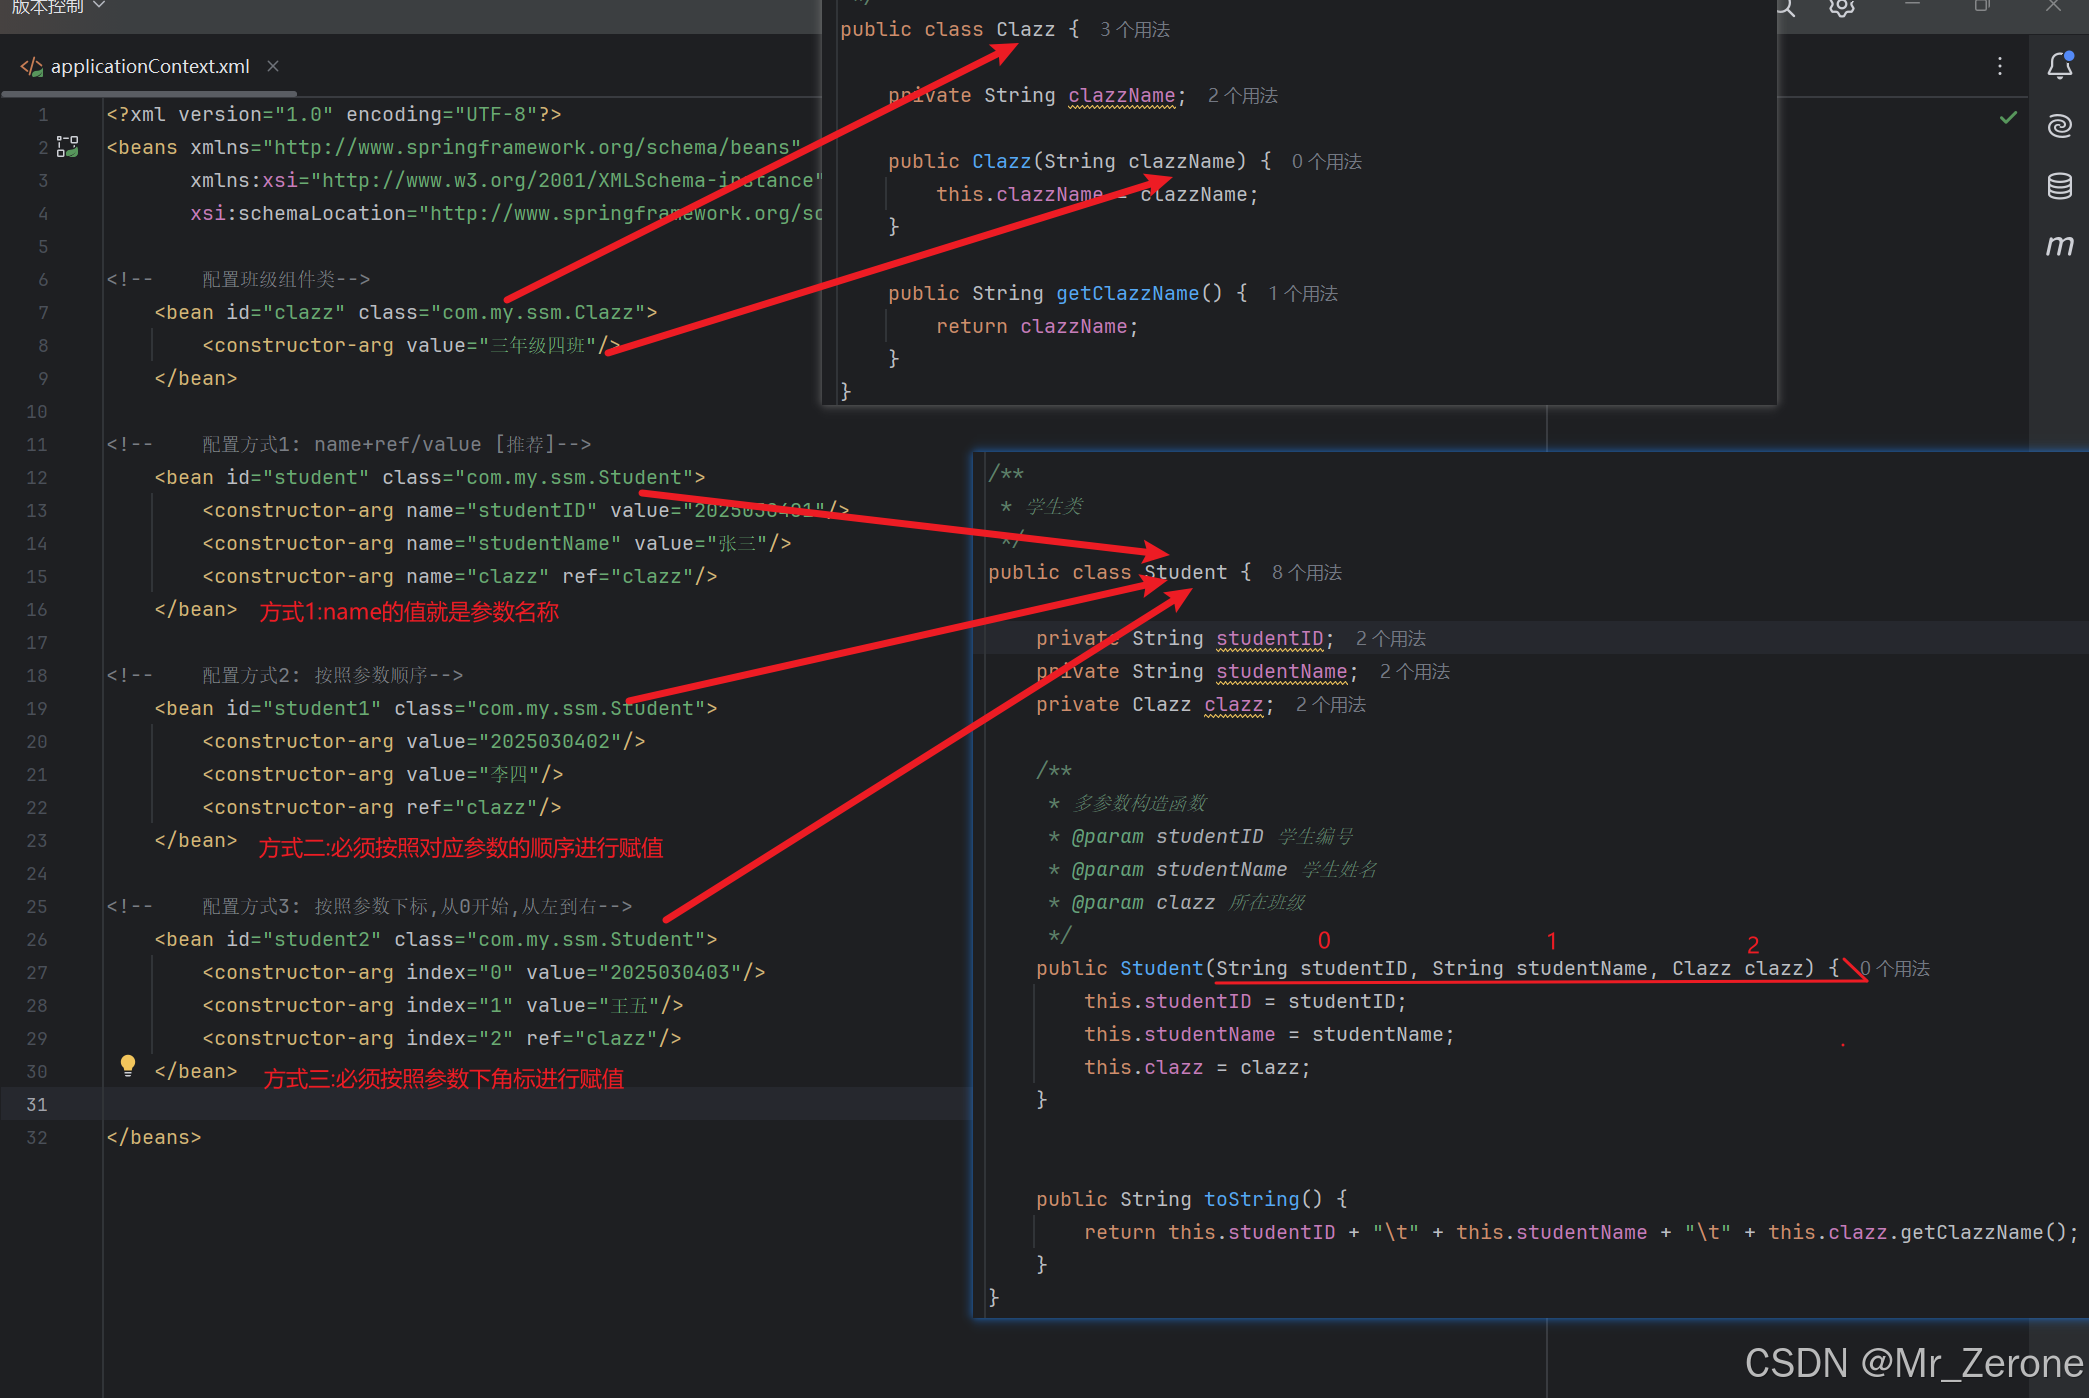The width and height of the screenshot is (2089, 1398).
Task: Toggle the AI Assistant sidebar panel
Action: click(x=2059, y=125)
